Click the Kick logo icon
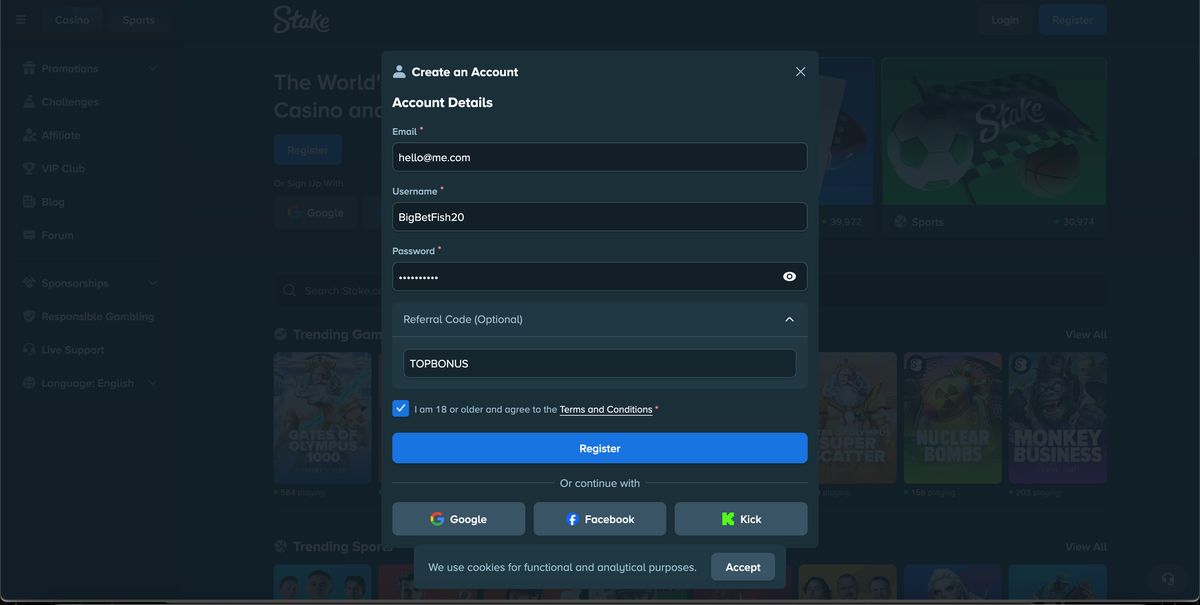The height and width of the screenshot is (605, 1200). coord(728,519)
